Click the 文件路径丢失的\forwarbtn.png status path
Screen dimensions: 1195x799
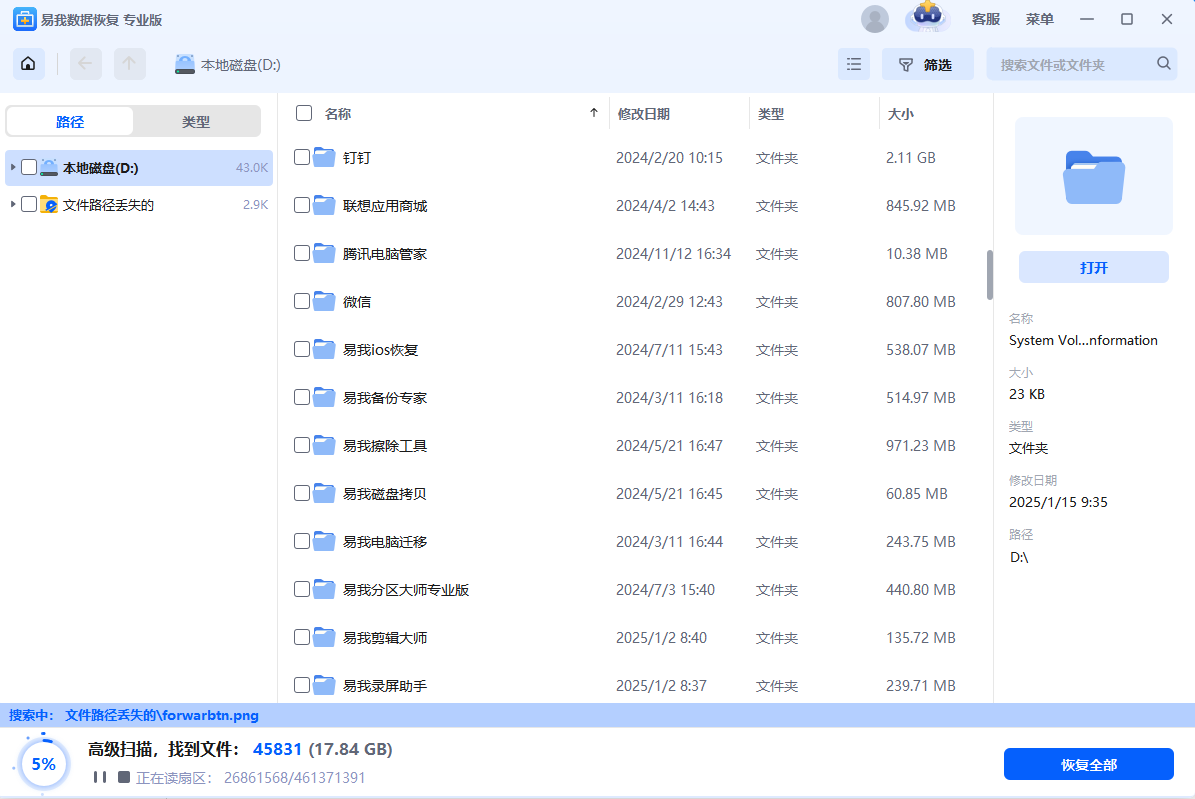point(162,715)
